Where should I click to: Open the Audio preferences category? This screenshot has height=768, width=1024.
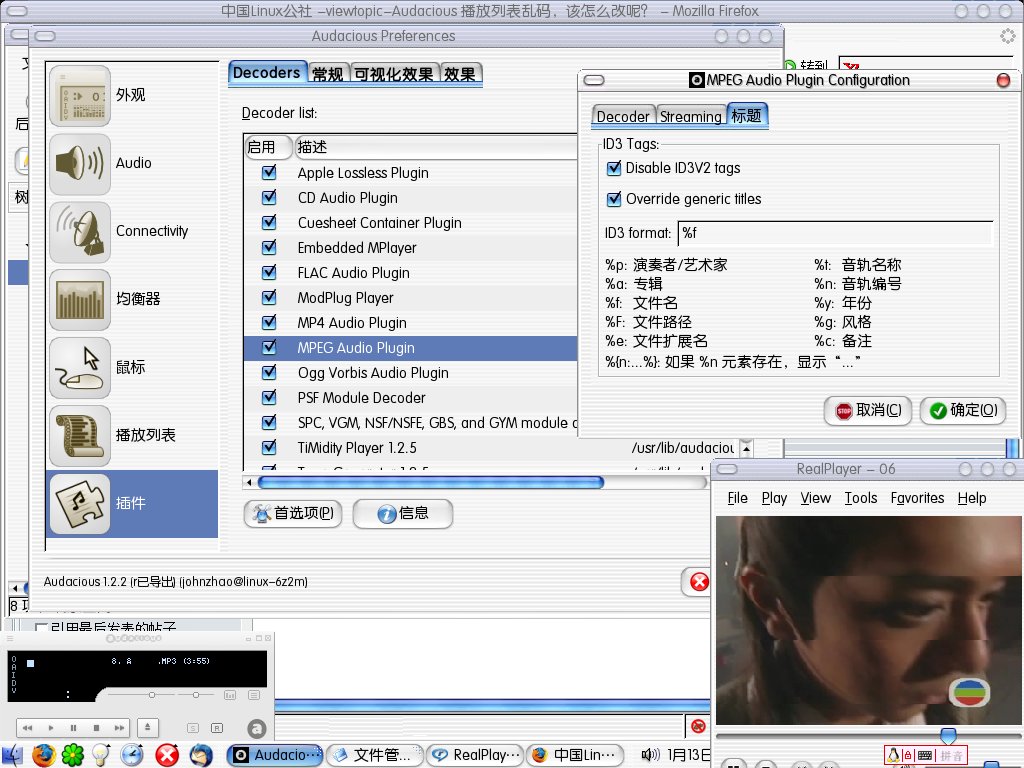point(132,163)
